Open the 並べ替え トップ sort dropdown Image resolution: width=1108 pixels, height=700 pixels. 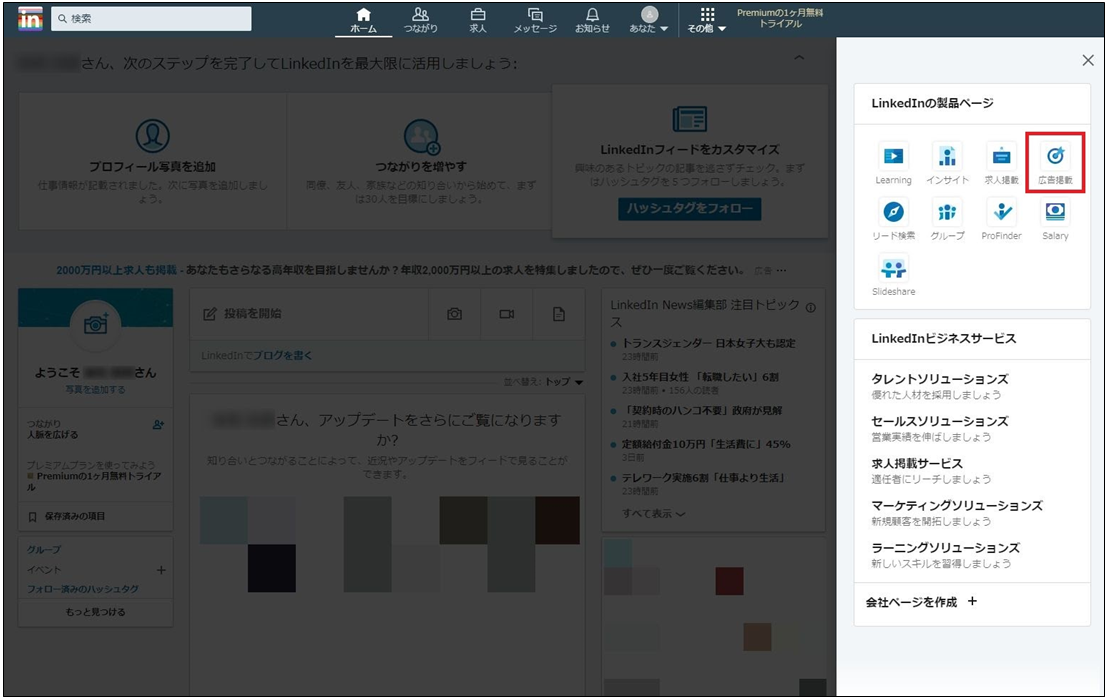543,382
